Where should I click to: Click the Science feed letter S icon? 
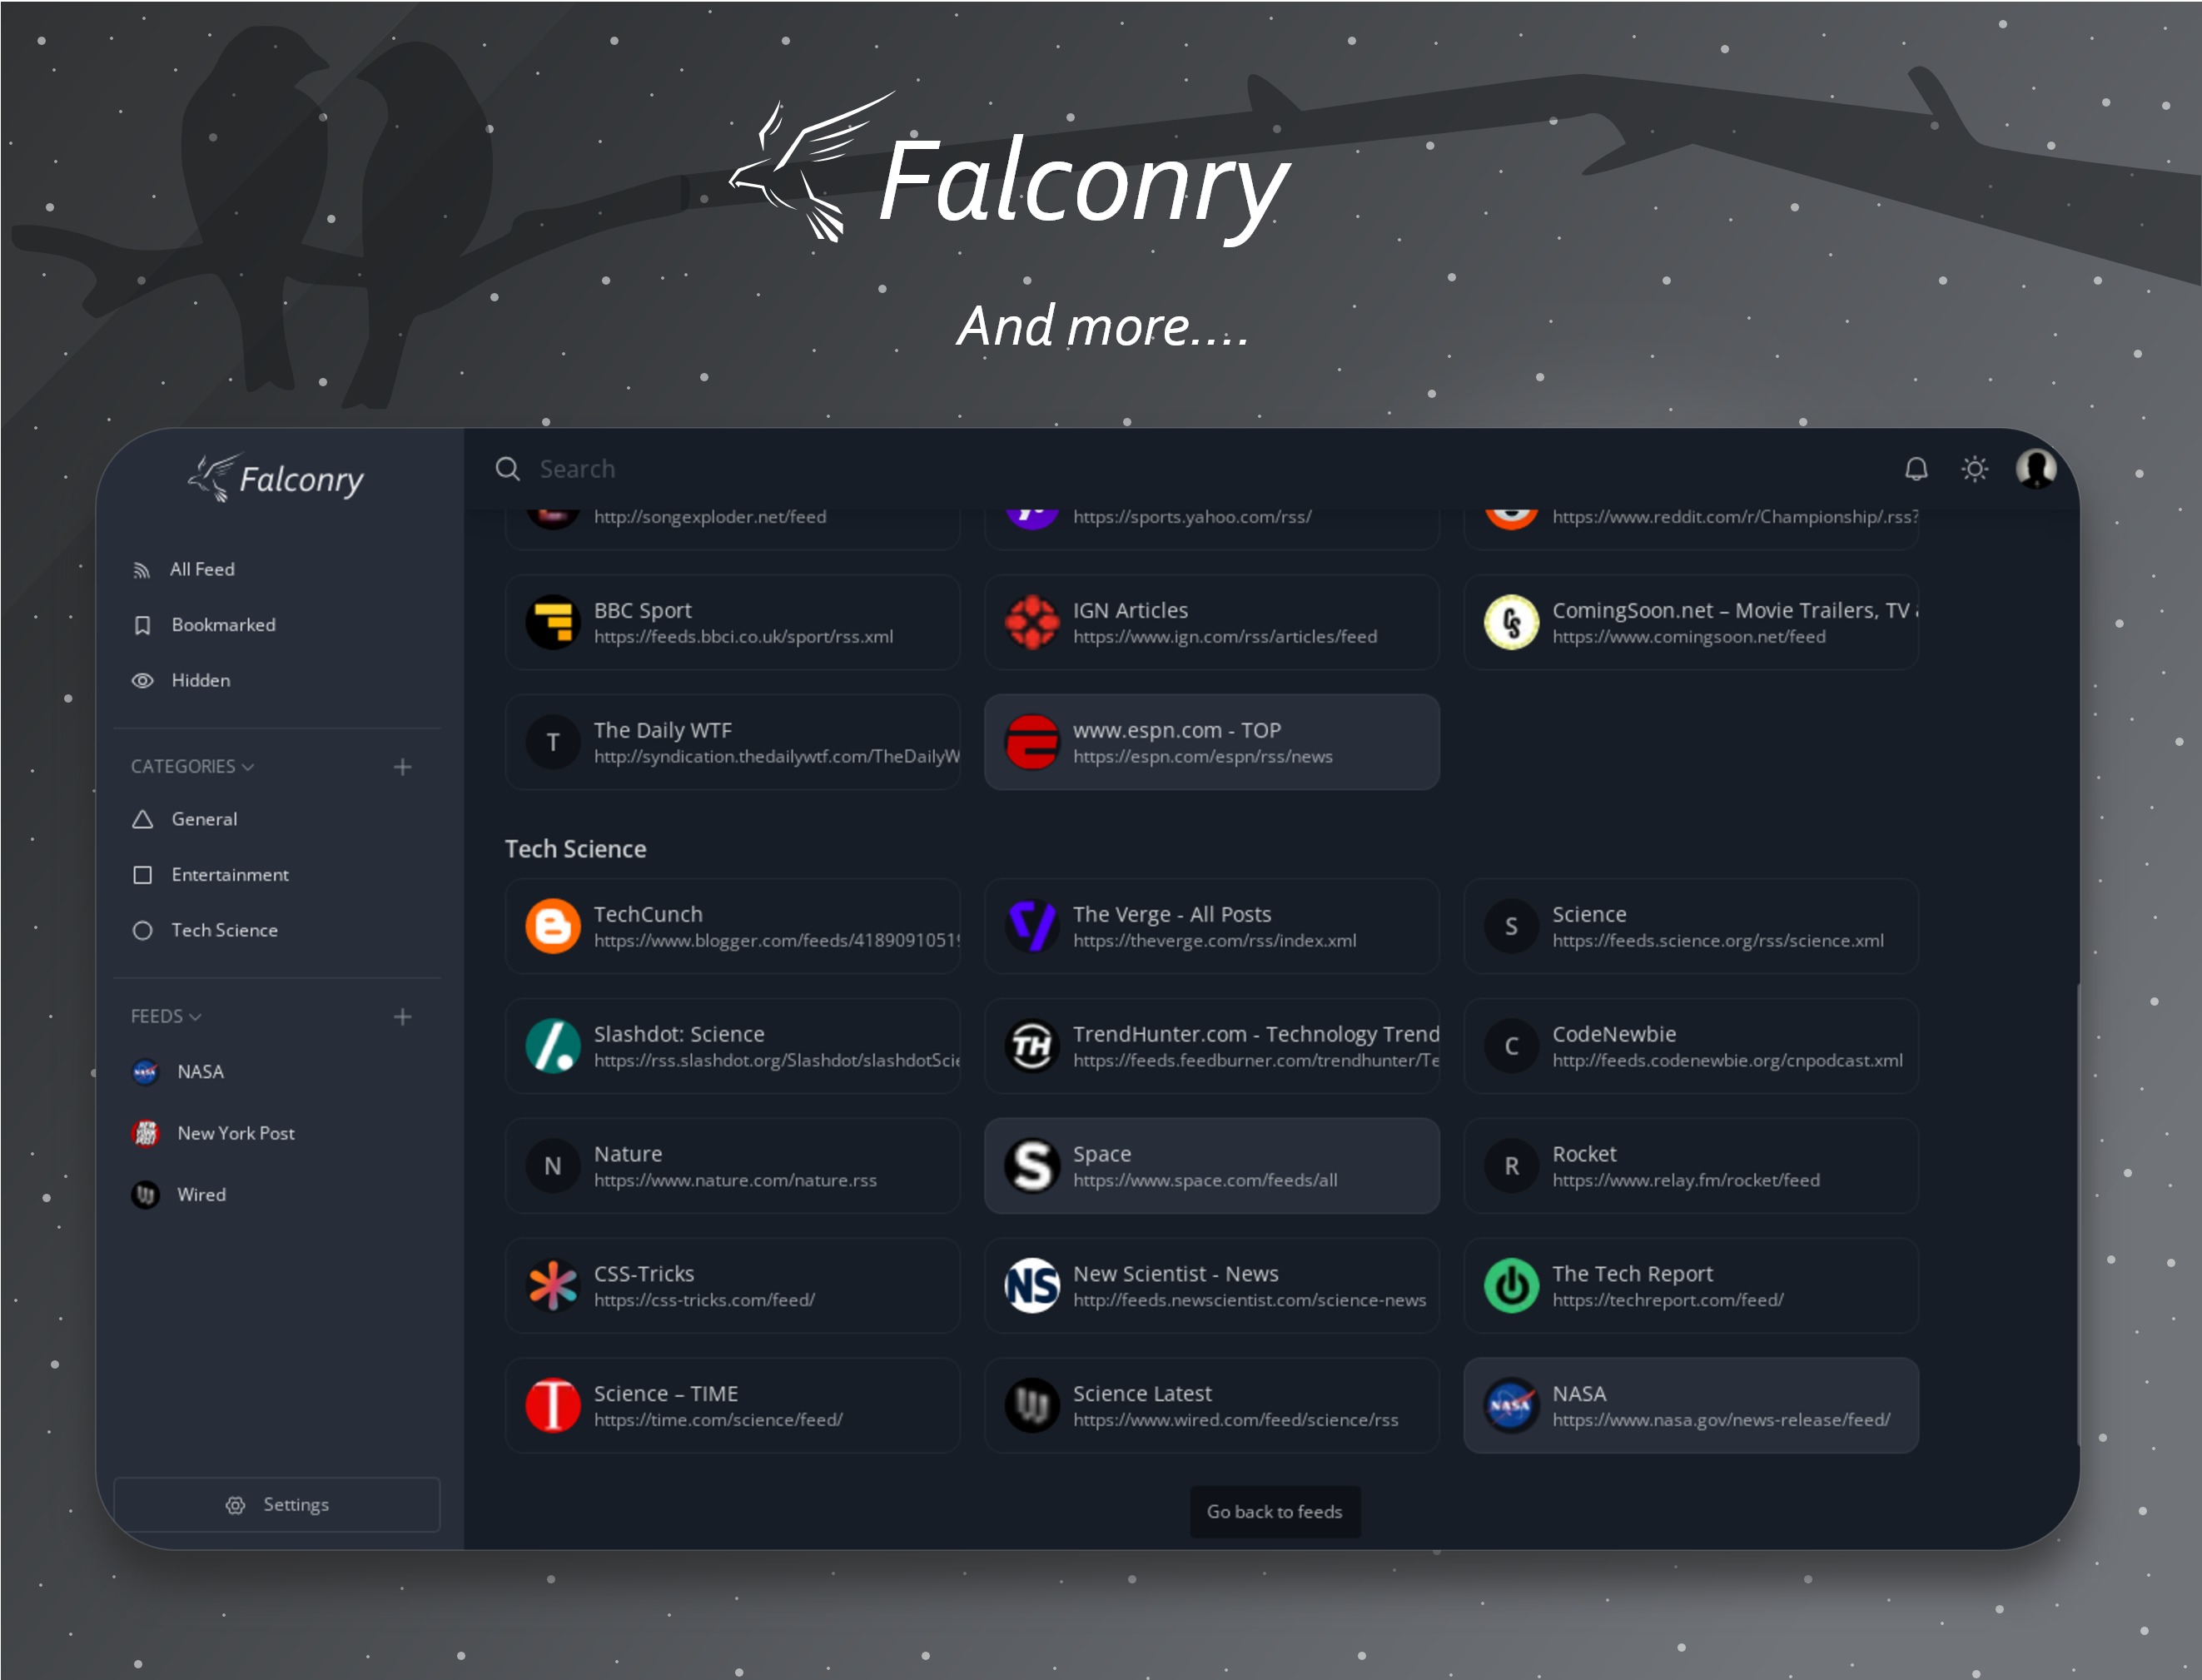[x=1511, y=926]
